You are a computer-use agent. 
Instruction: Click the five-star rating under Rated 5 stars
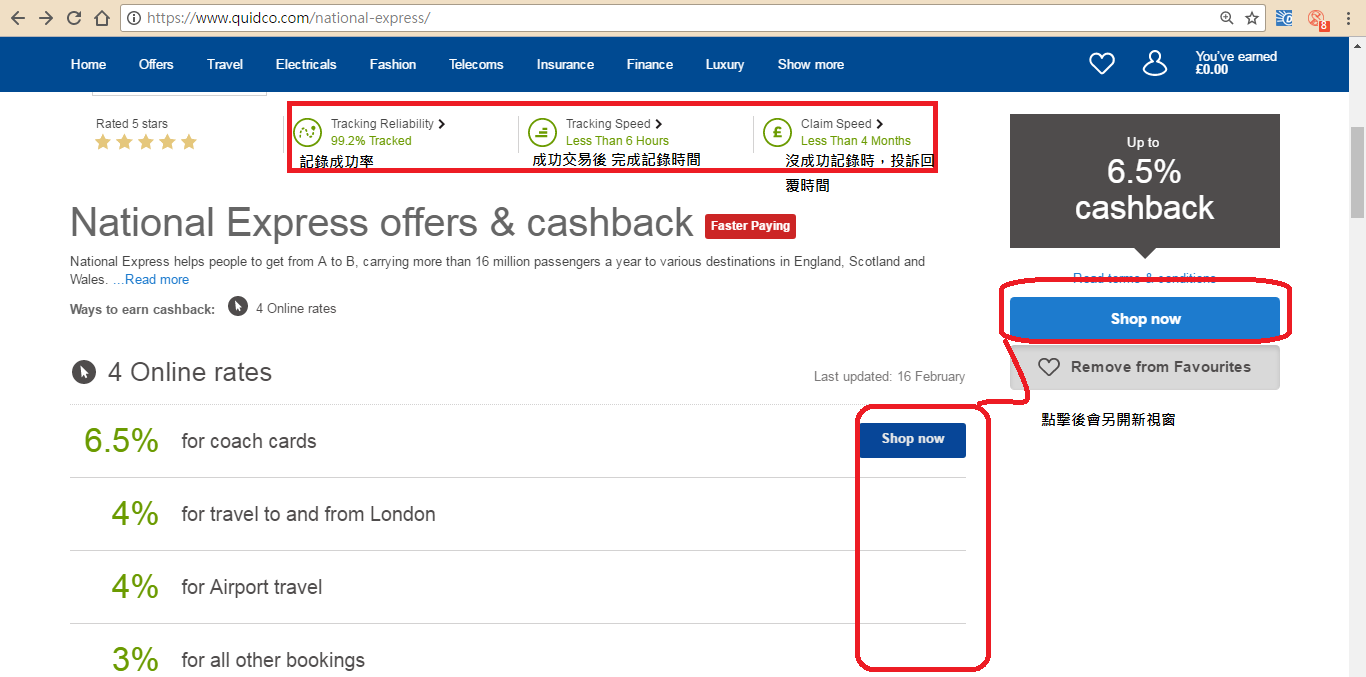[x=146, y=142]
